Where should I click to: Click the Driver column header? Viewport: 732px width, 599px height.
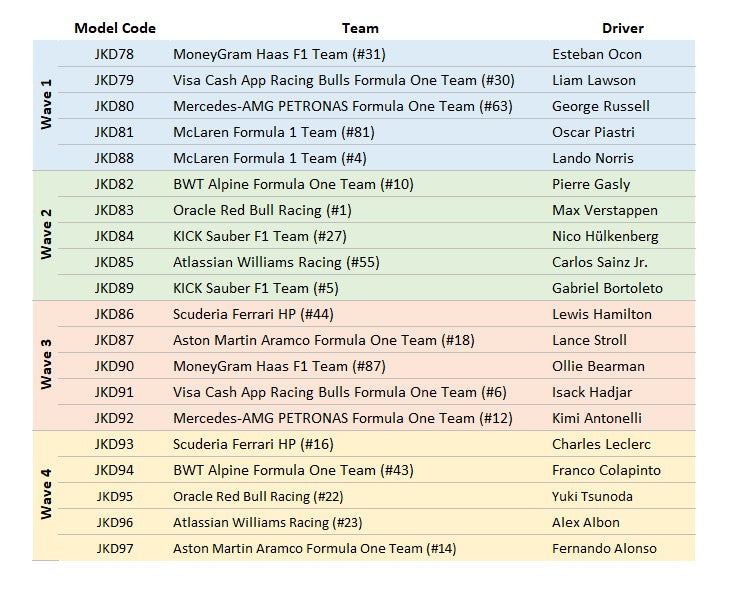623,28
